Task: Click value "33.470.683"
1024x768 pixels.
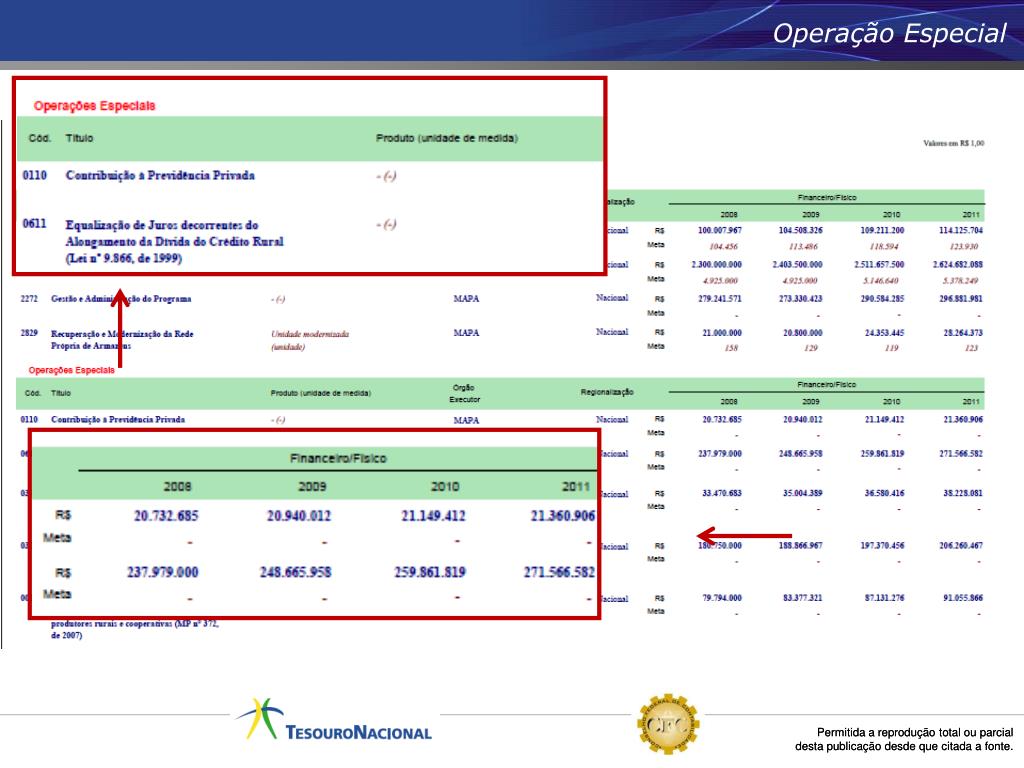Action: (x=722, y=493)
